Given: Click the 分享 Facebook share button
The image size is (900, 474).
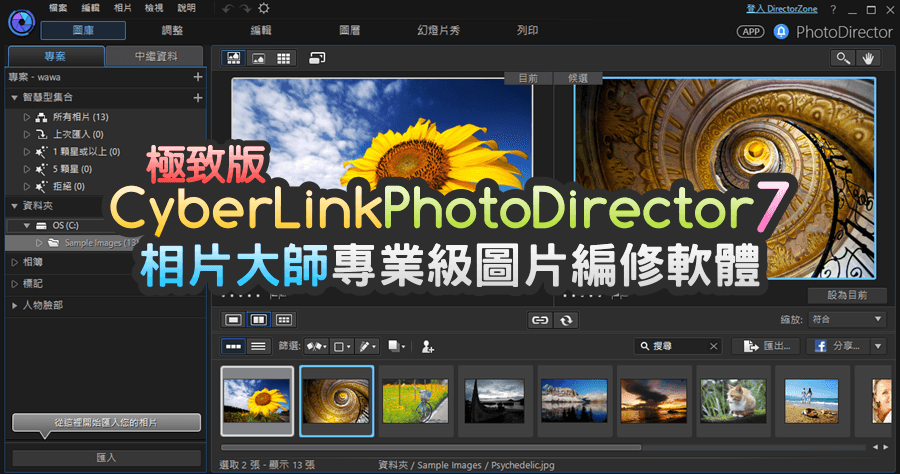Looking at the screenshot, I should click(x=839, y=346).
